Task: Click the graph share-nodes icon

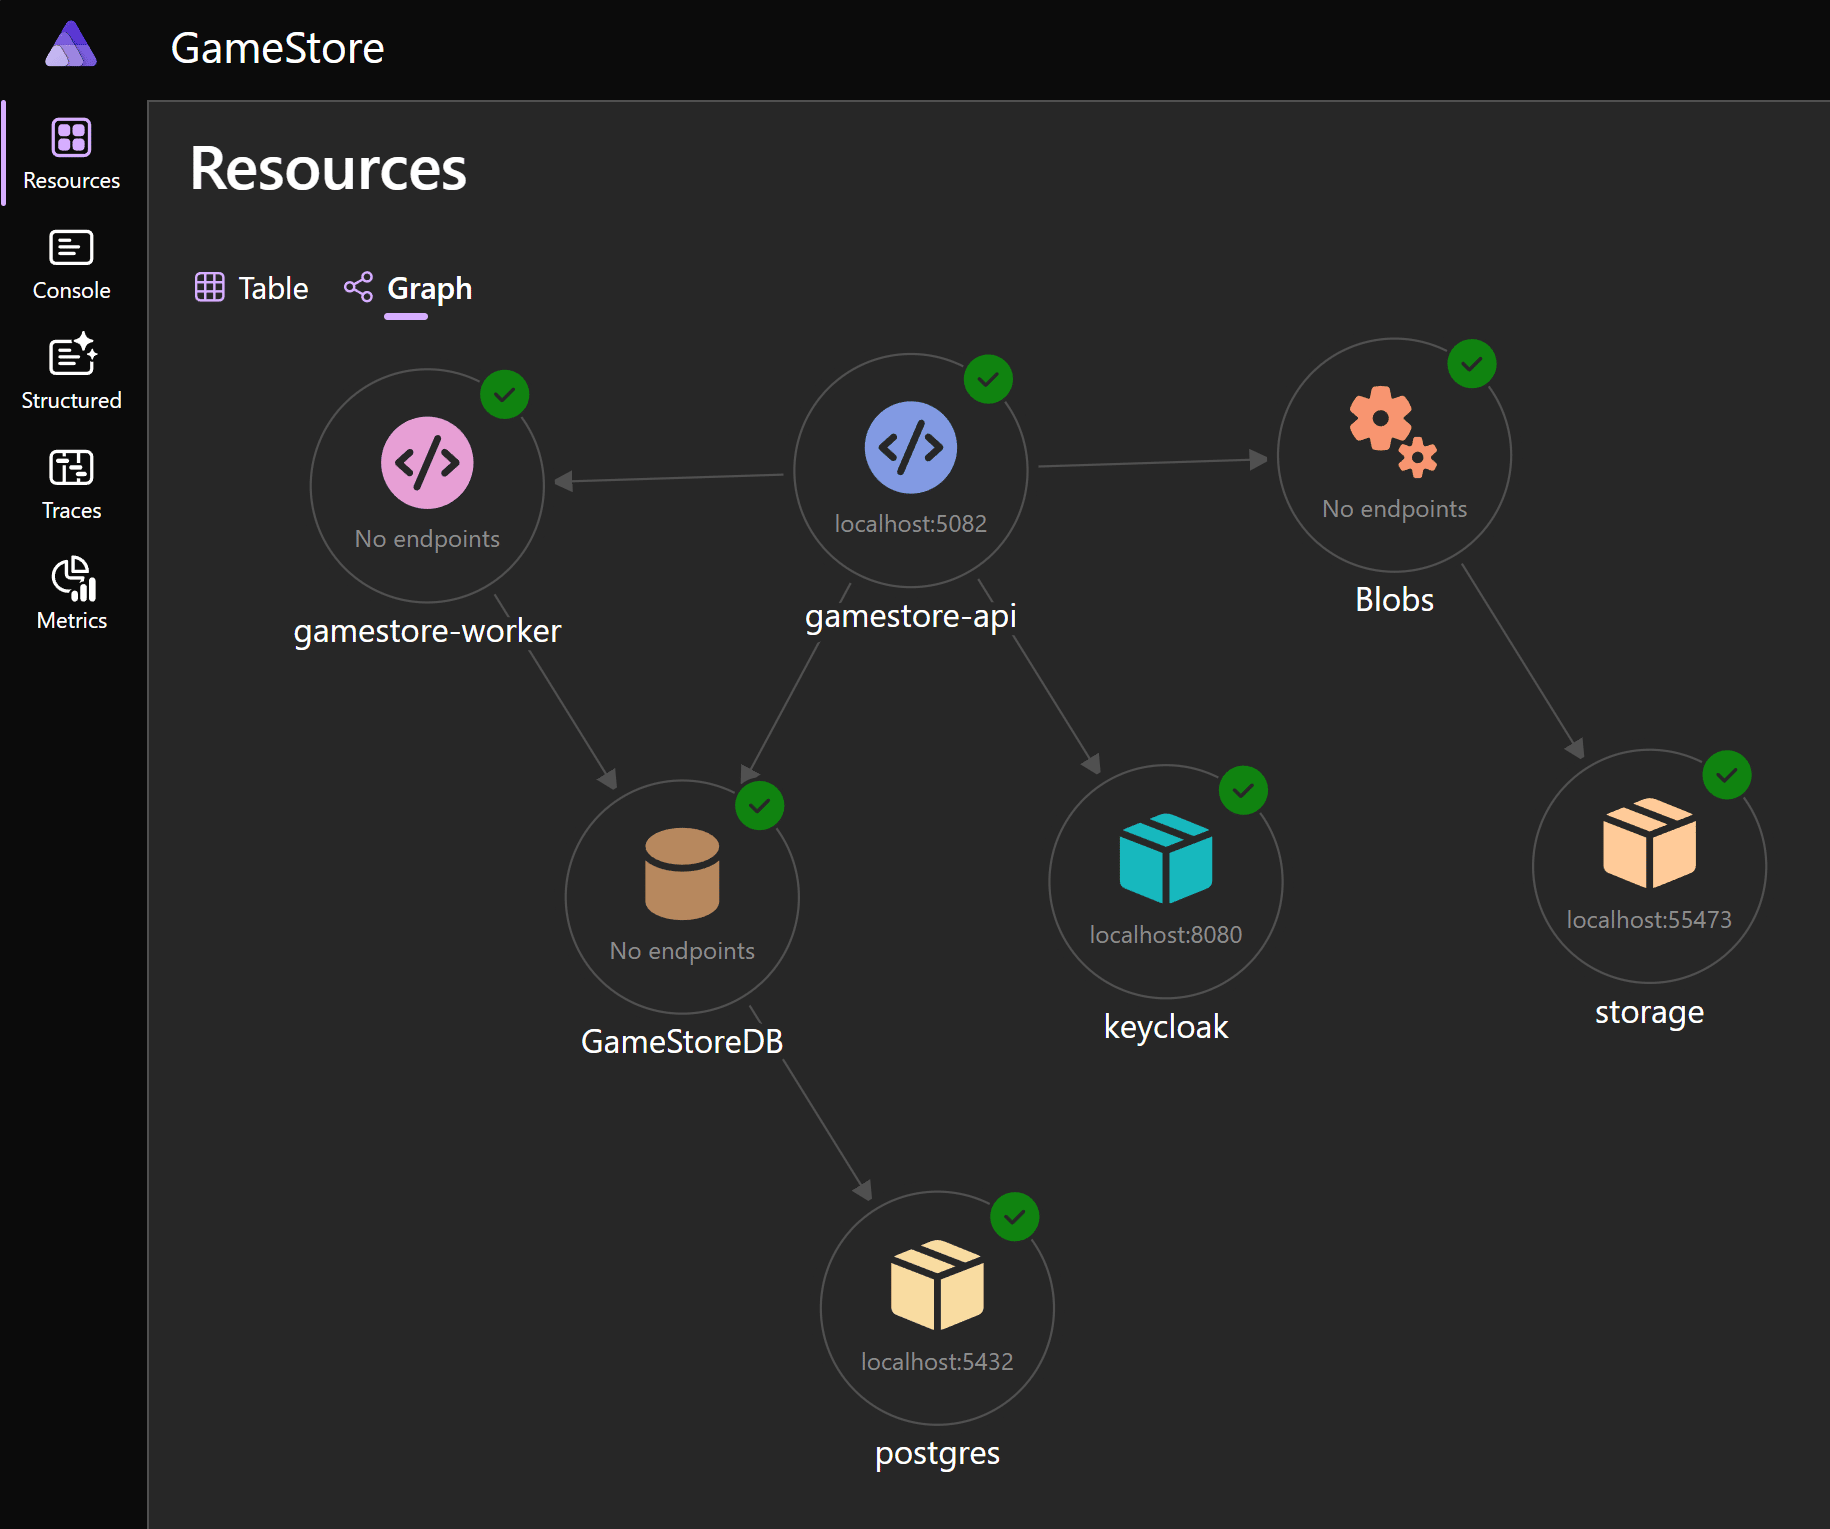Action: (358, 287)
